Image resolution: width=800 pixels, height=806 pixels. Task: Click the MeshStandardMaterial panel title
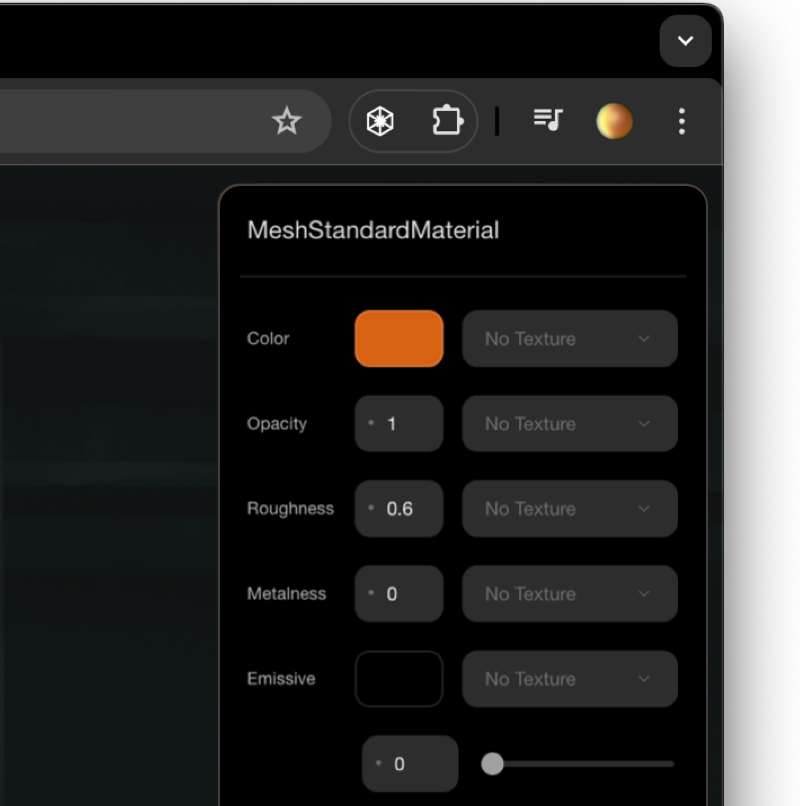pyautogui.click(x=373, y=230)
